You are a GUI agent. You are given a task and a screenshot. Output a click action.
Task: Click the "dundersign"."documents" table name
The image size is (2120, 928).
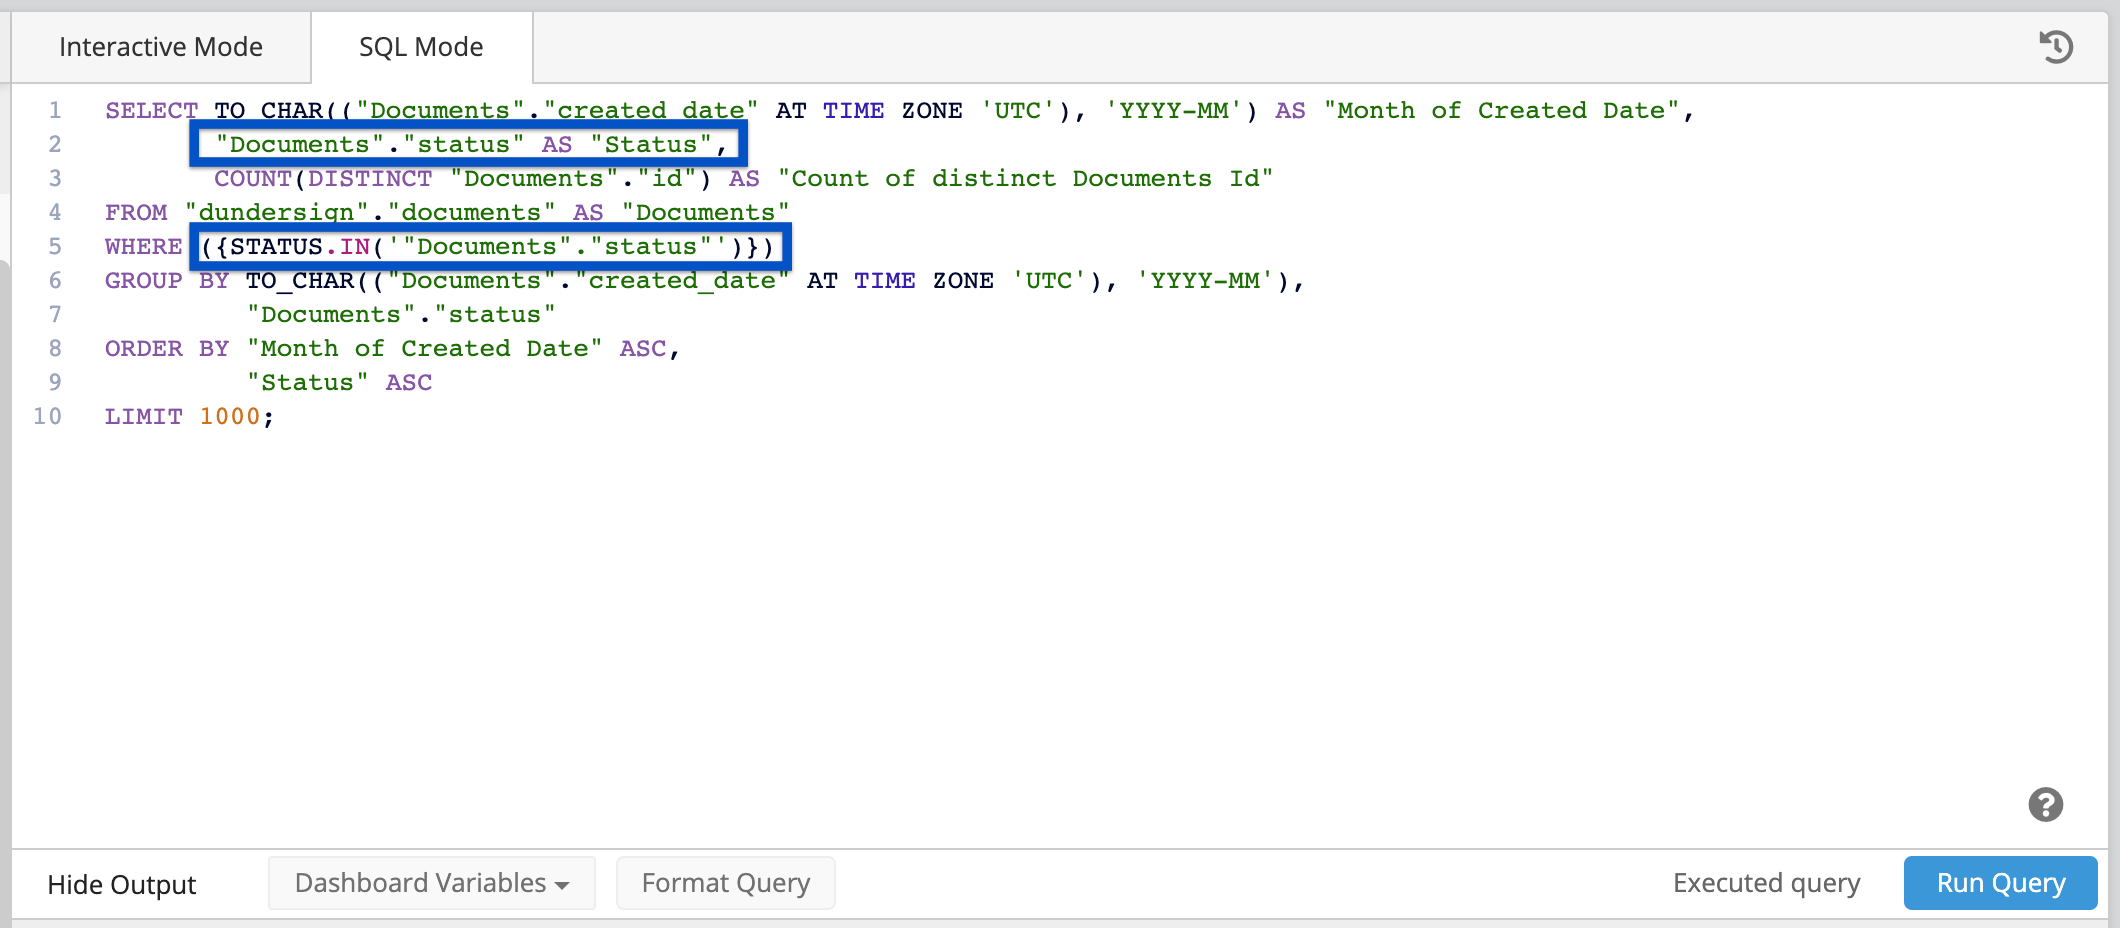click(370, 212)
